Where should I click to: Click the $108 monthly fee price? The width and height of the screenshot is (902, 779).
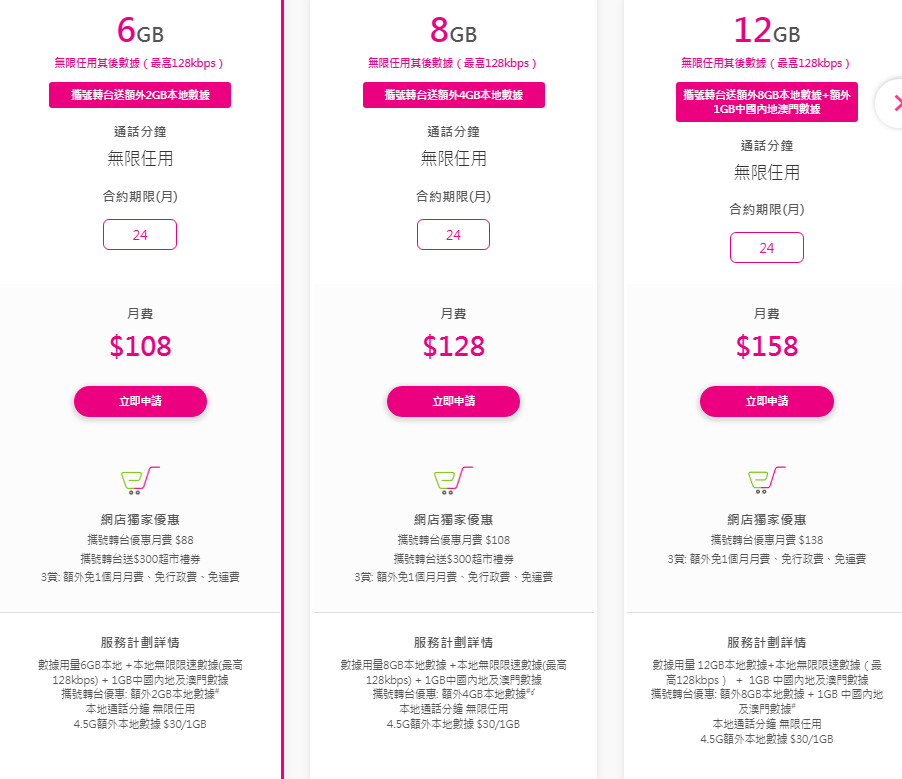click(x=140, y=346)
